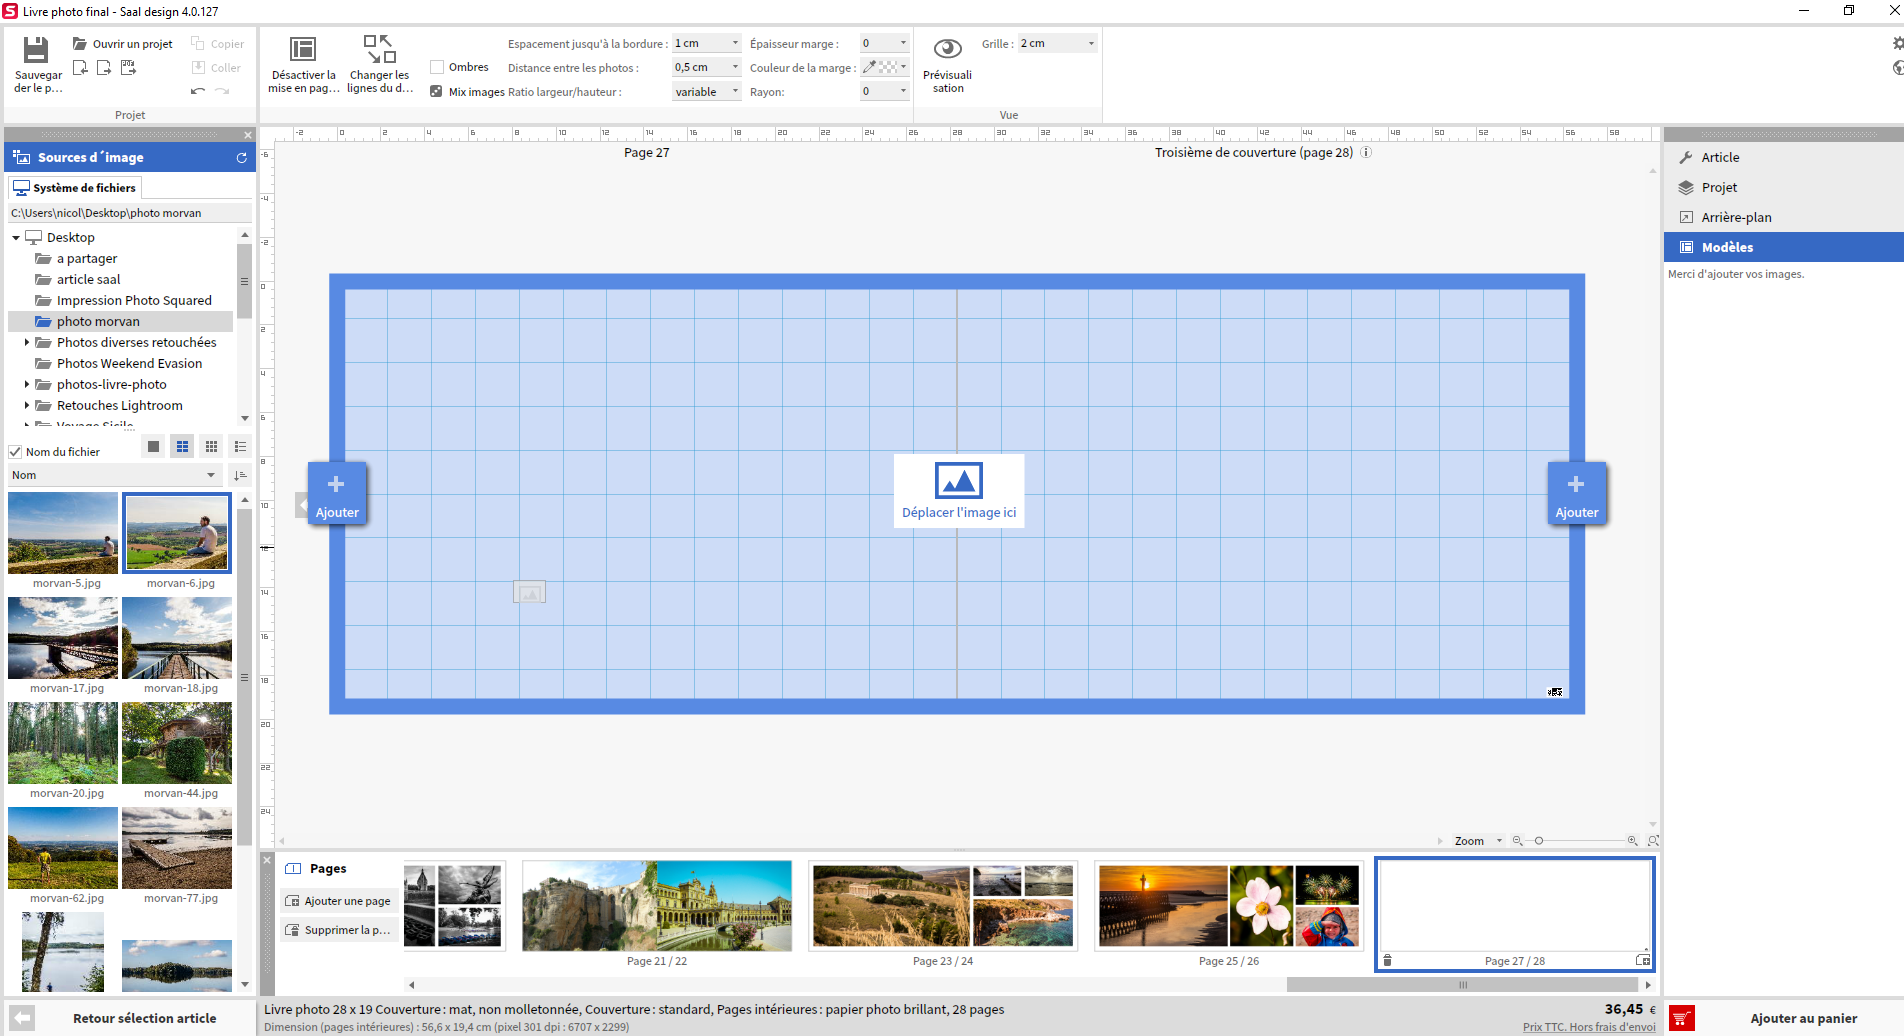Add a page after page 27/28

tap(1643, 961)
